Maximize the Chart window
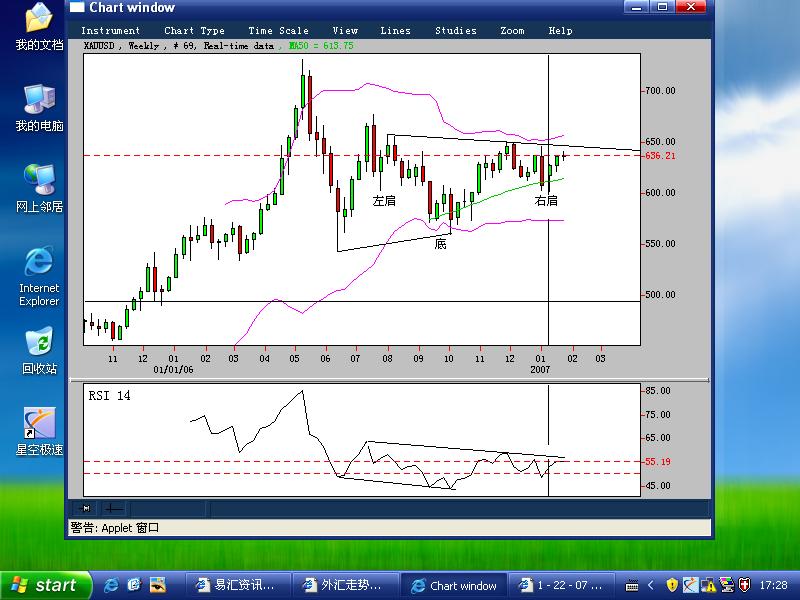Screen dimensions: 800x600 pos(662,7)
